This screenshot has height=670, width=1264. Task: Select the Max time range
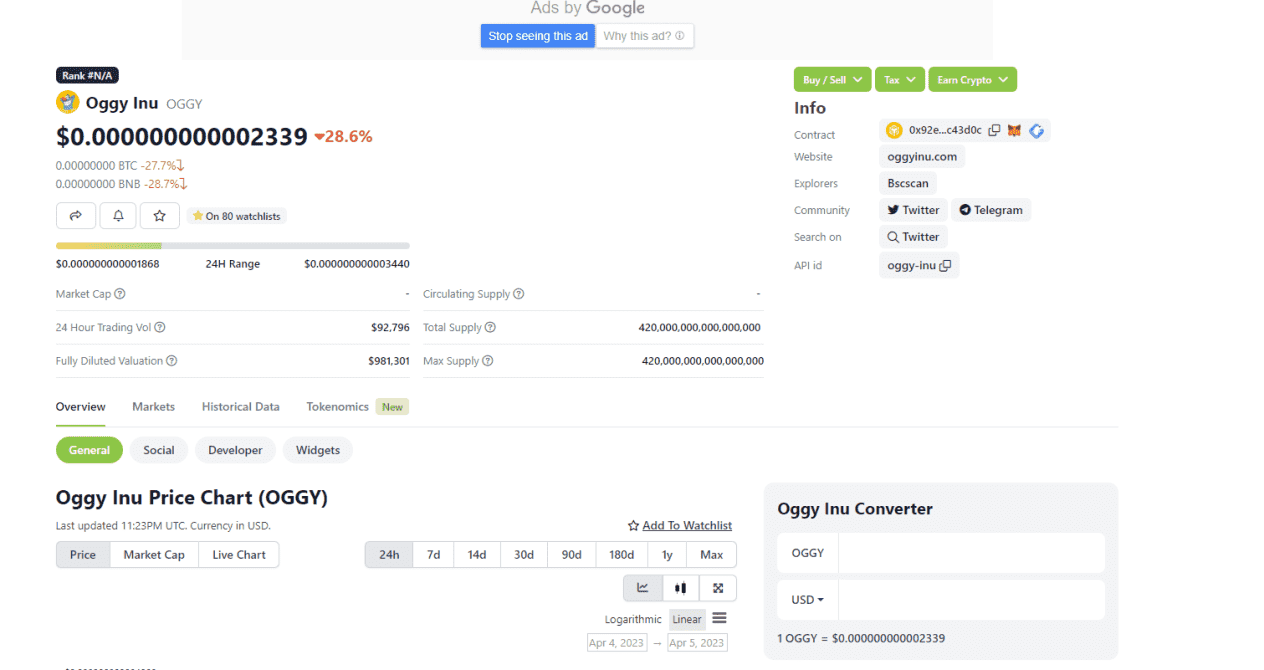click(711, 555)
